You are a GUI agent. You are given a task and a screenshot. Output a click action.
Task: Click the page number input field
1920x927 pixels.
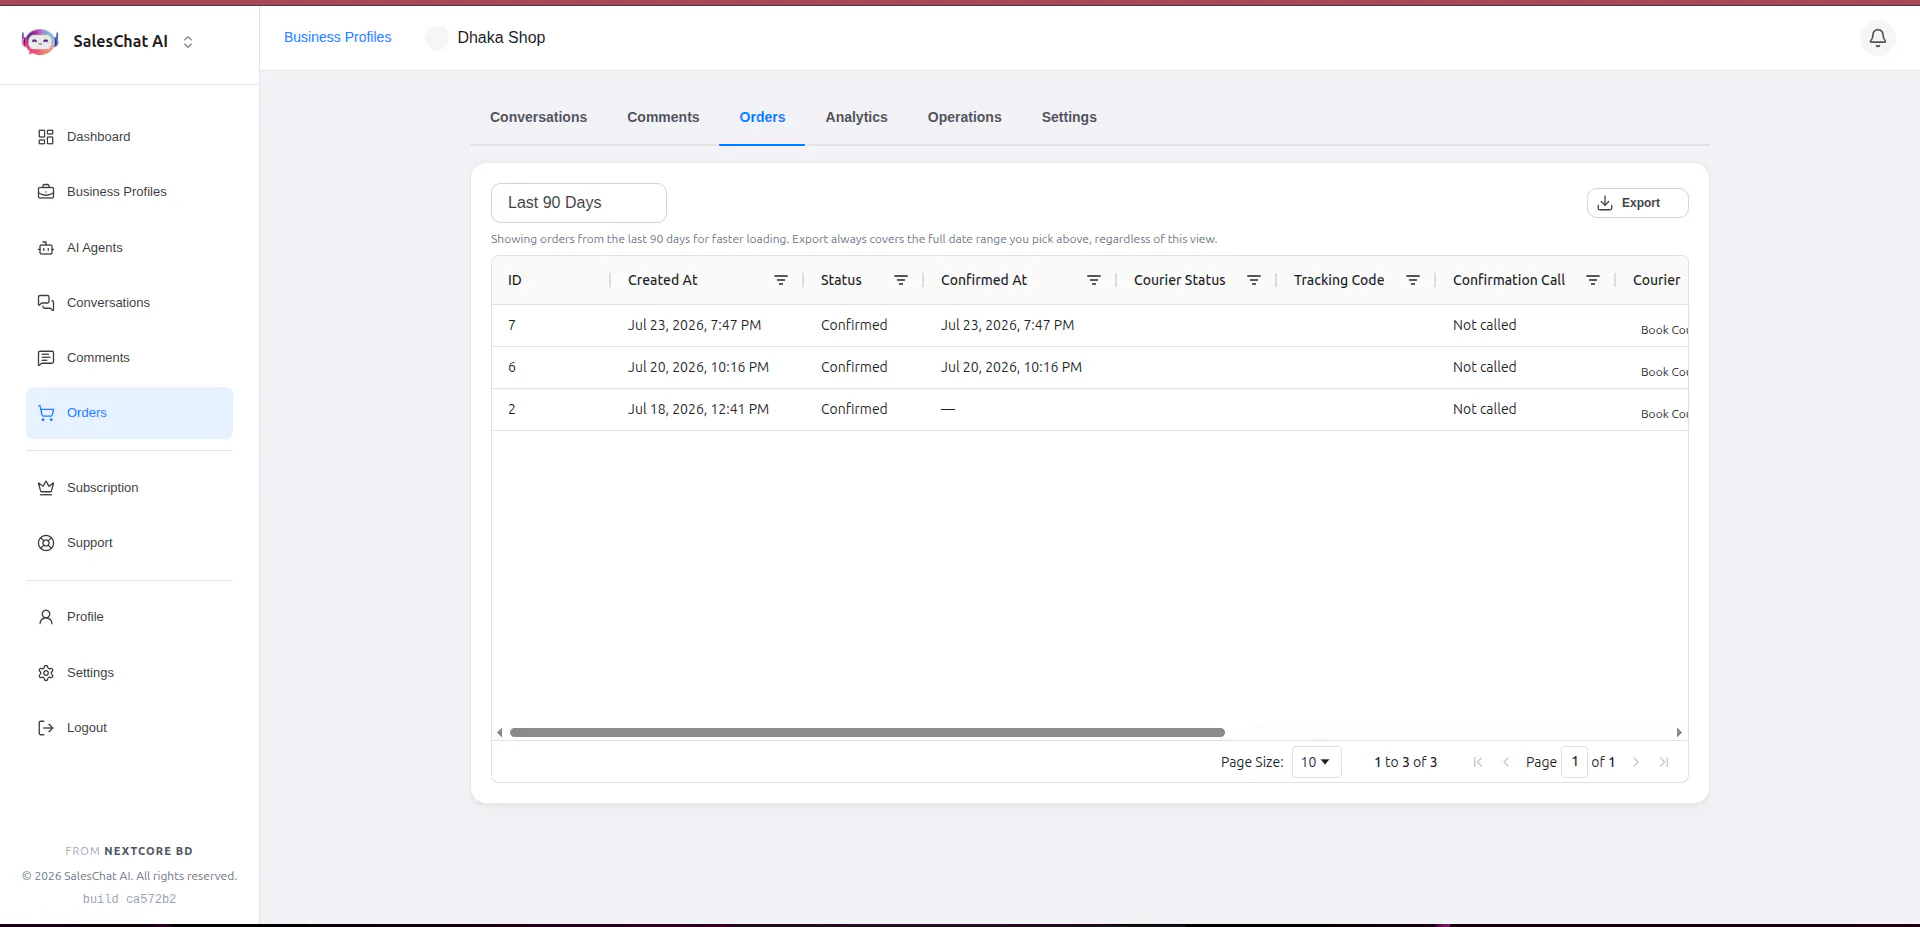[1575, 762]
